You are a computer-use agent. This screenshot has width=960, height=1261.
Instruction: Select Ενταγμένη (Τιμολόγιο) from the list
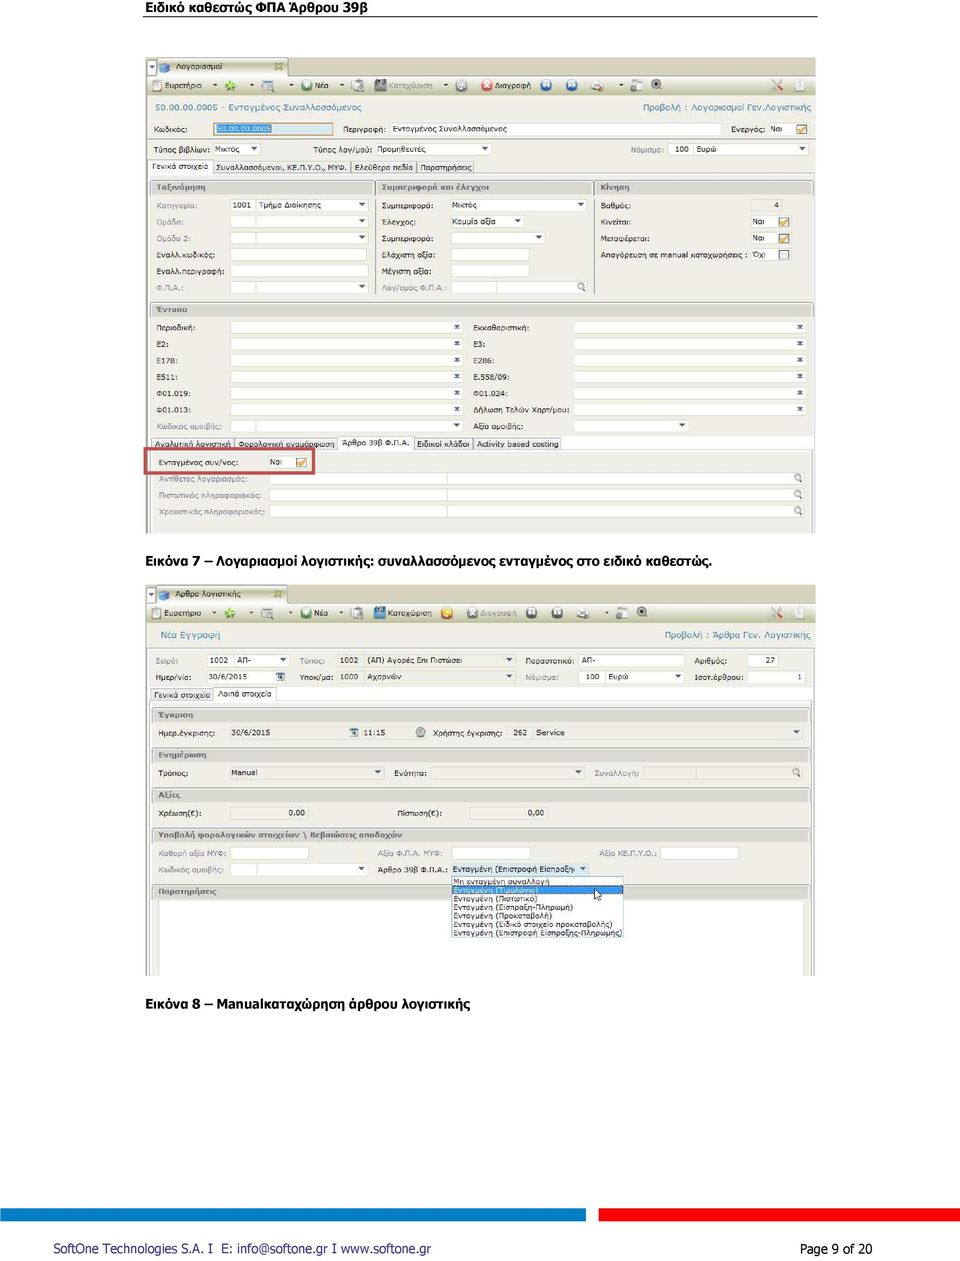tap(537, 890)
